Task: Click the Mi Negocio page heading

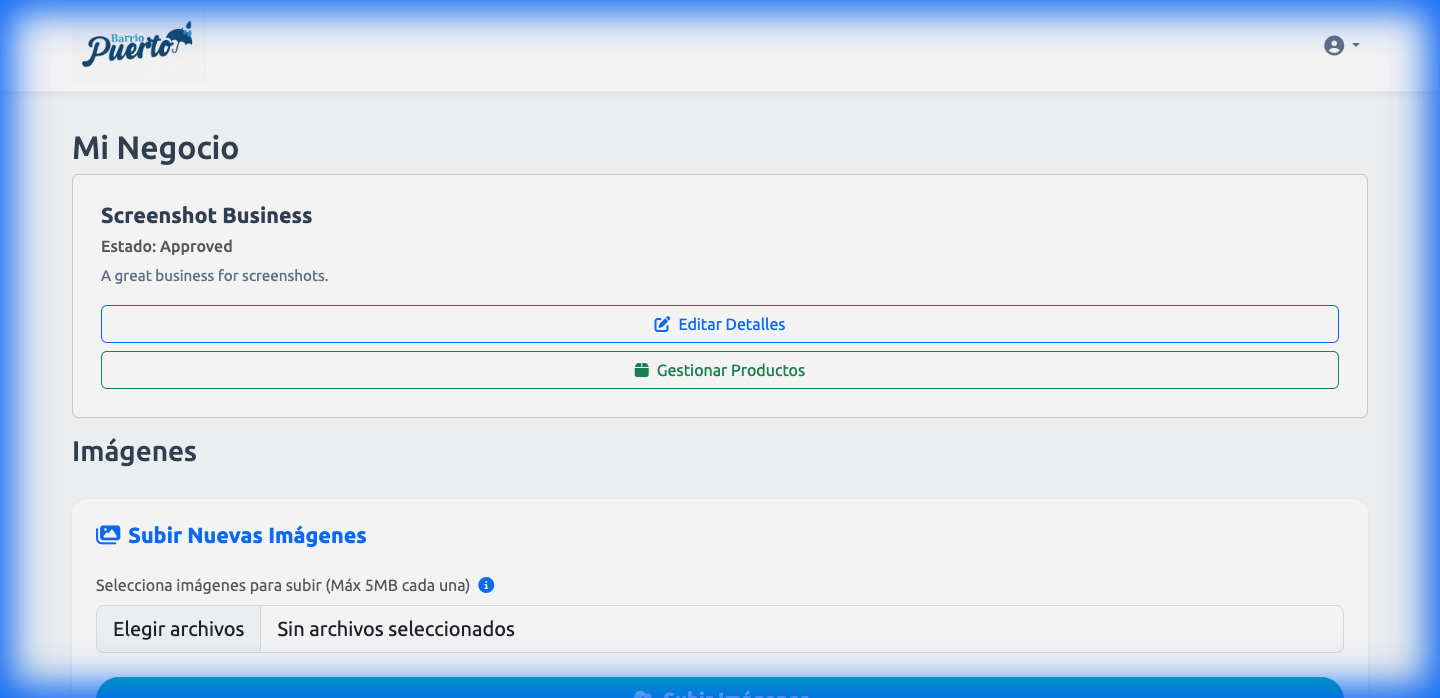Action: point(155,147)
